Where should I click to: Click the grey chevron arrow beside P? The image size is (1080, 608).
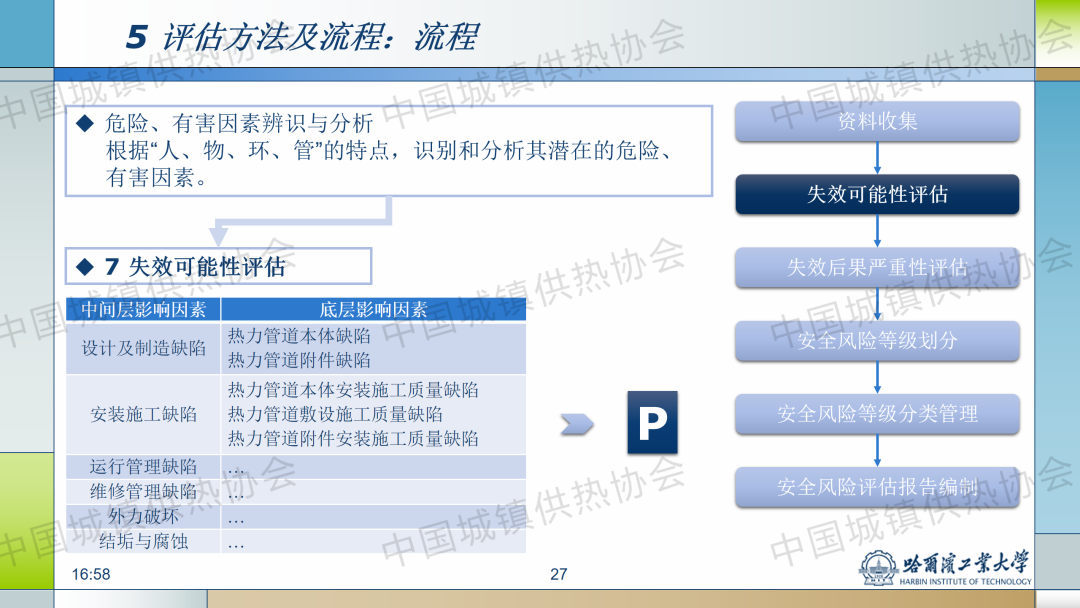576,424
